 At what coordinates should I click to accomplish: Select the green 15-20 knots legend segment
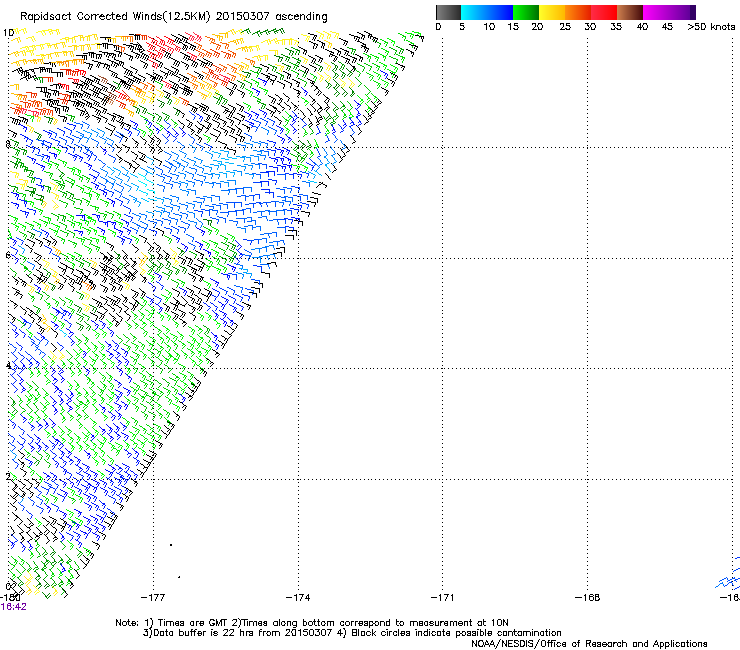[526, 12]
